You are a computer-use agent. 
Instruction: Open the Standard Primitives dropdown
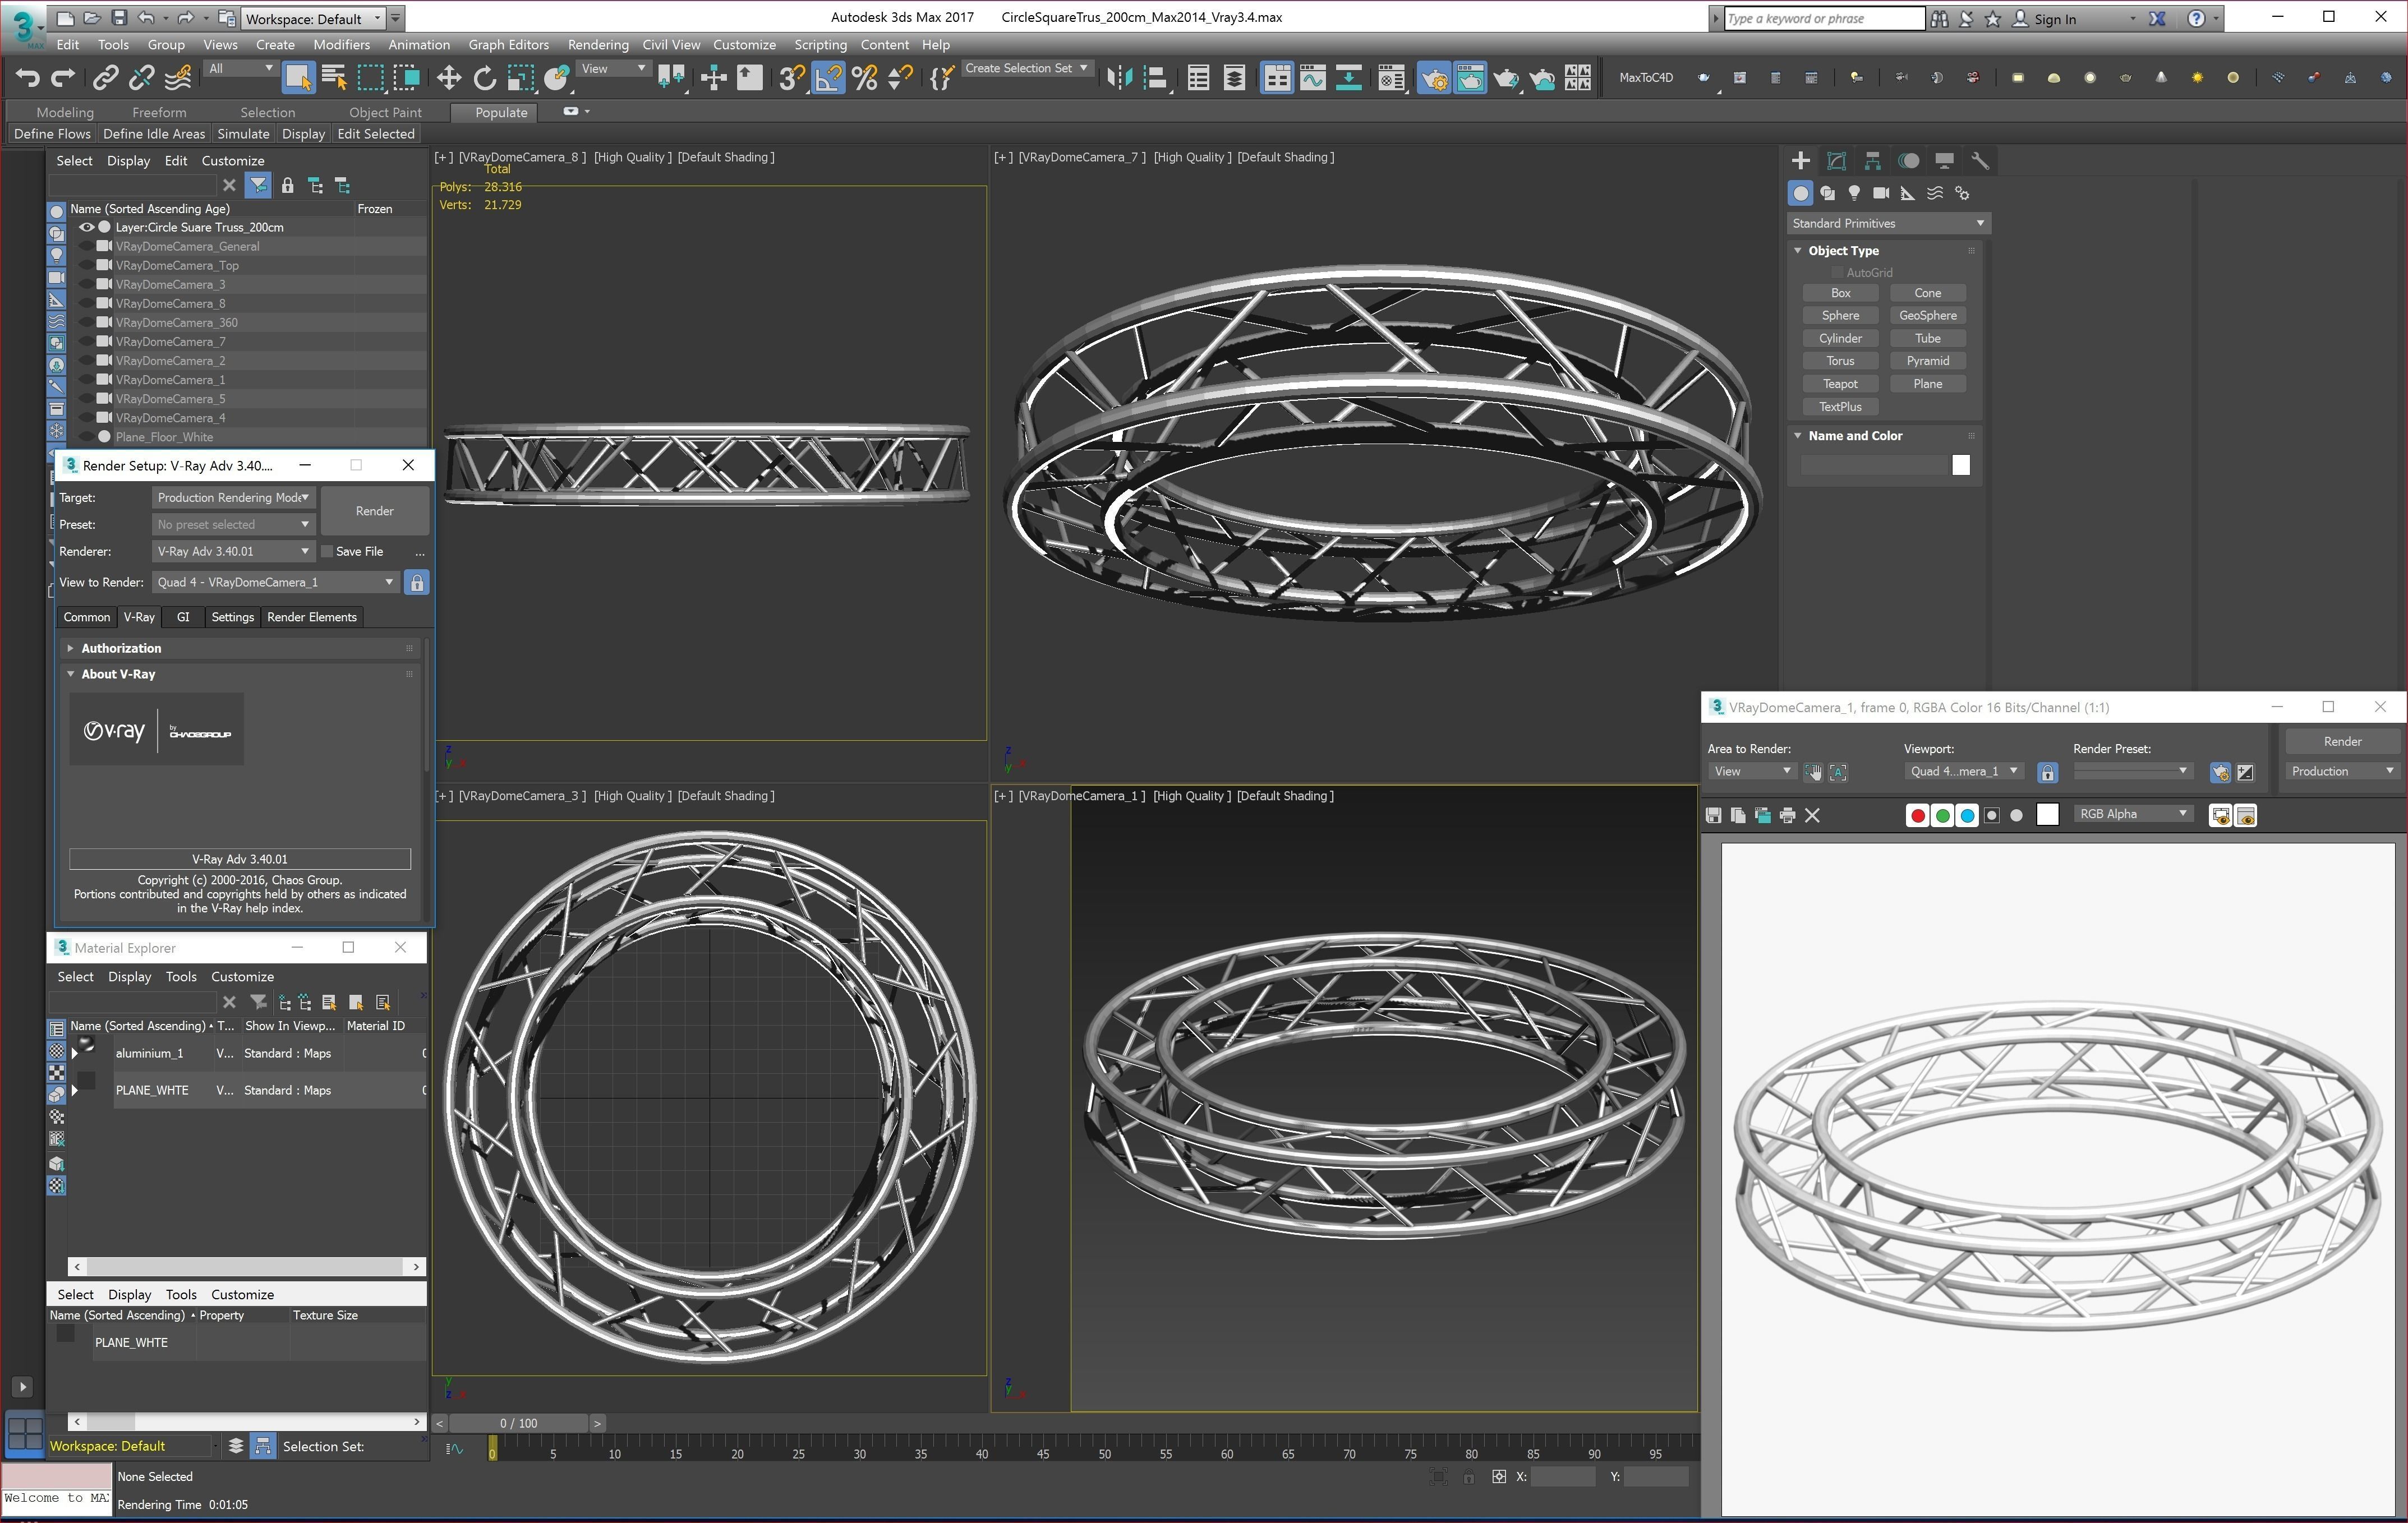pyautogui.click(x=1888, y=223)
